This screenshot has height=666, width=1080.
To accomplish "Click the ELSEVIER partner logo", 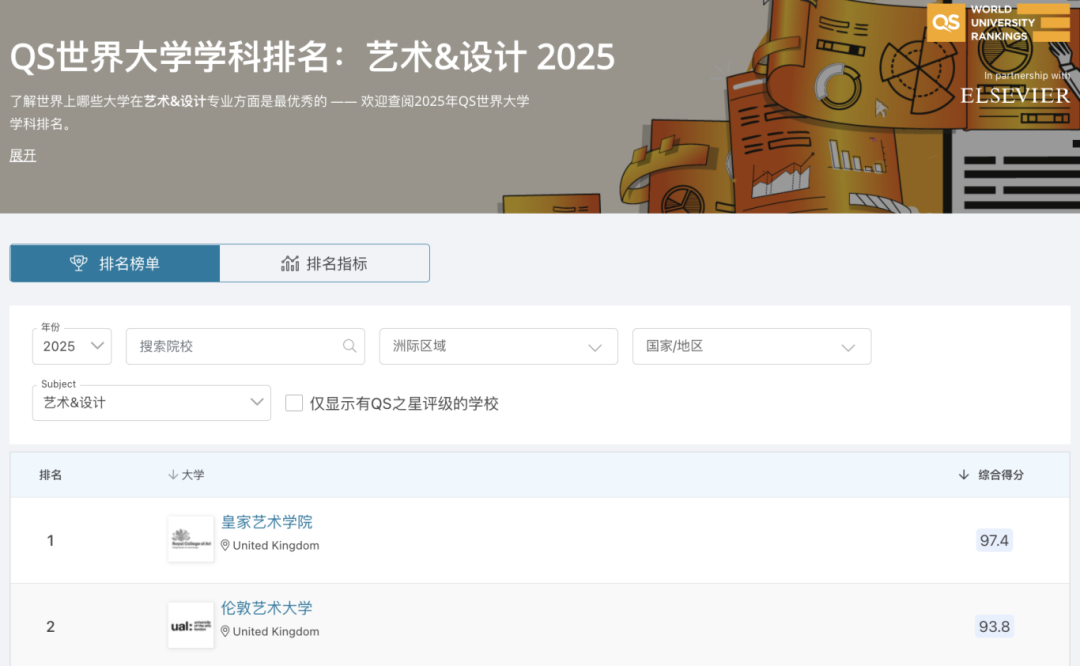I will [1015, 95].
